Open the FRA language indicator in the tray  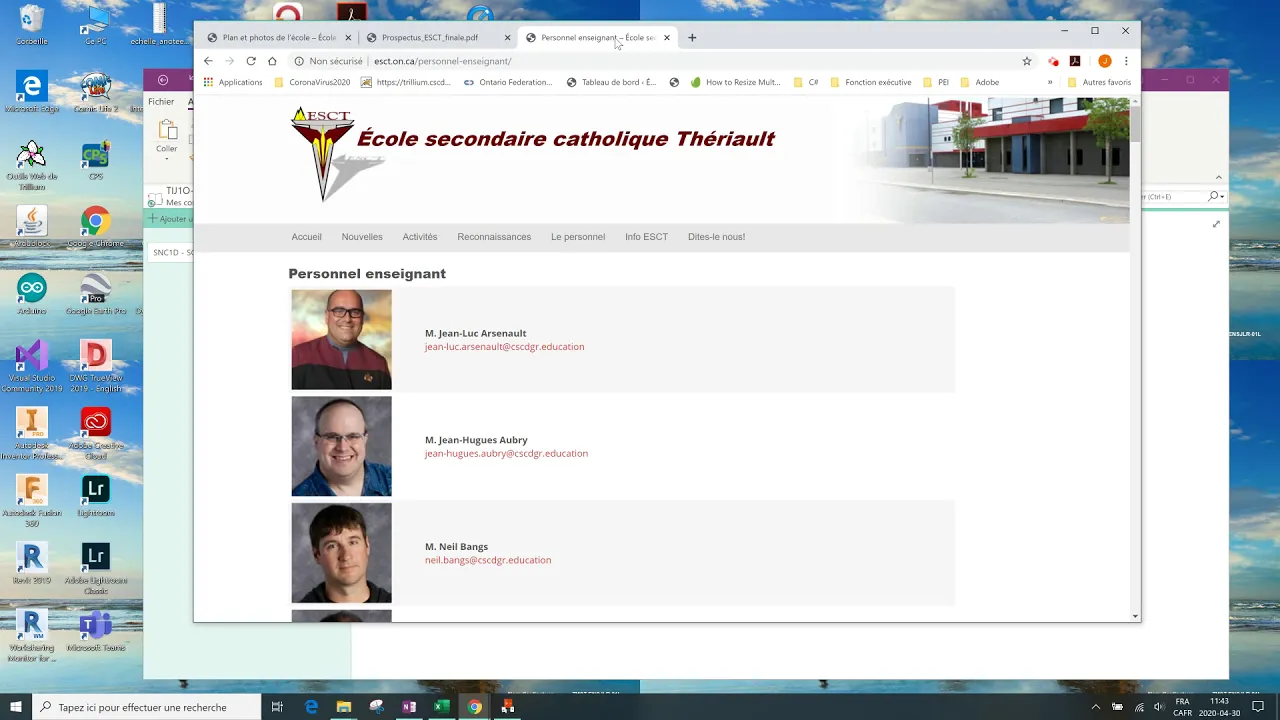1183,702
